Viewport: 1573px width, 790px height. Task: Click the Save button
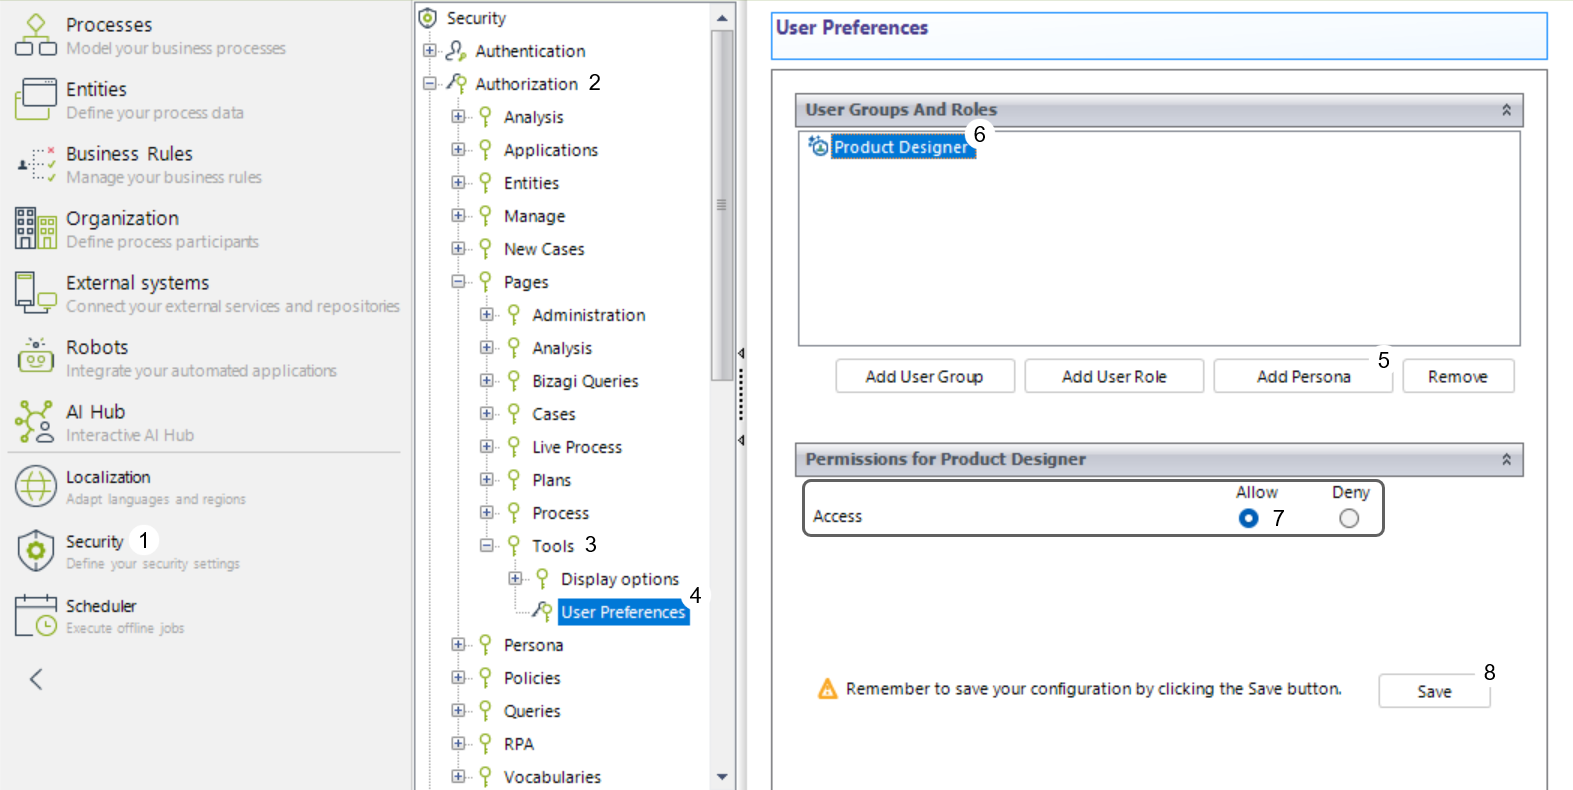point(1433,691)
